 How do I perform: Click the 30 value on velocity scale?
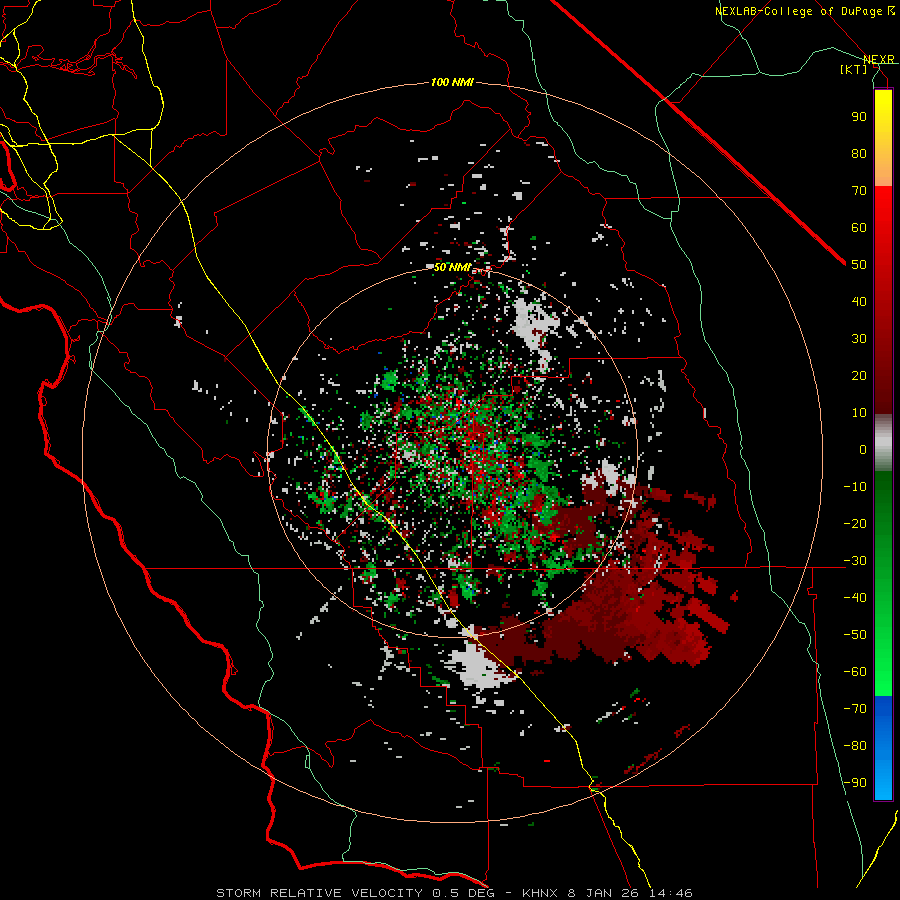pyautogui.click(x=859, y=339)
